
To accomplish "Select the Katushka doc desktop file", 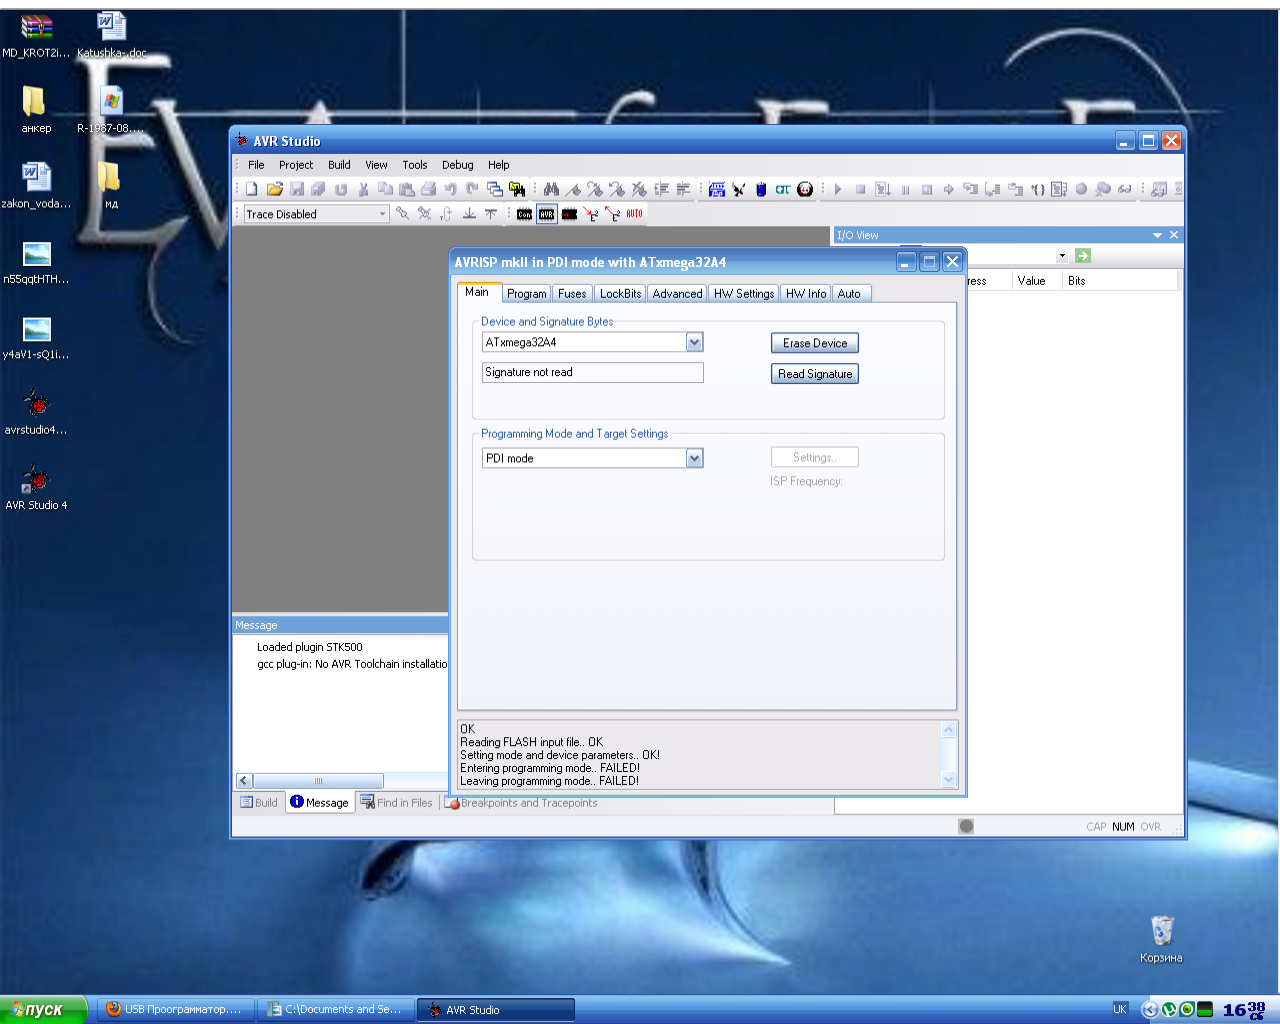I will click(111, 34).
